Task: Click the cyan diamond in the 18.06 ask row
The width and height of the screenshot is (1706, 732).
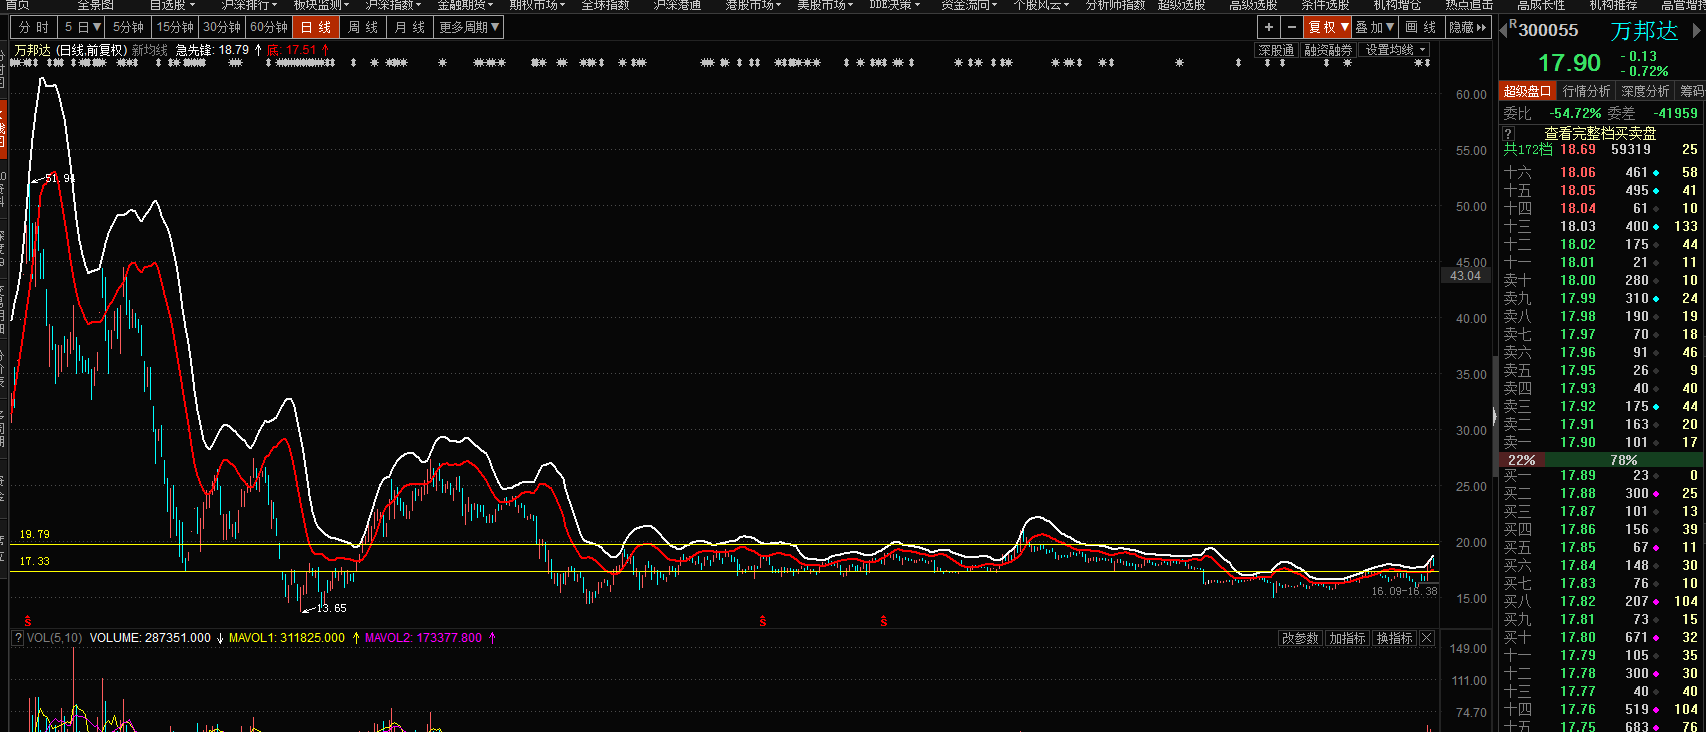Action: coord(1656,173)
